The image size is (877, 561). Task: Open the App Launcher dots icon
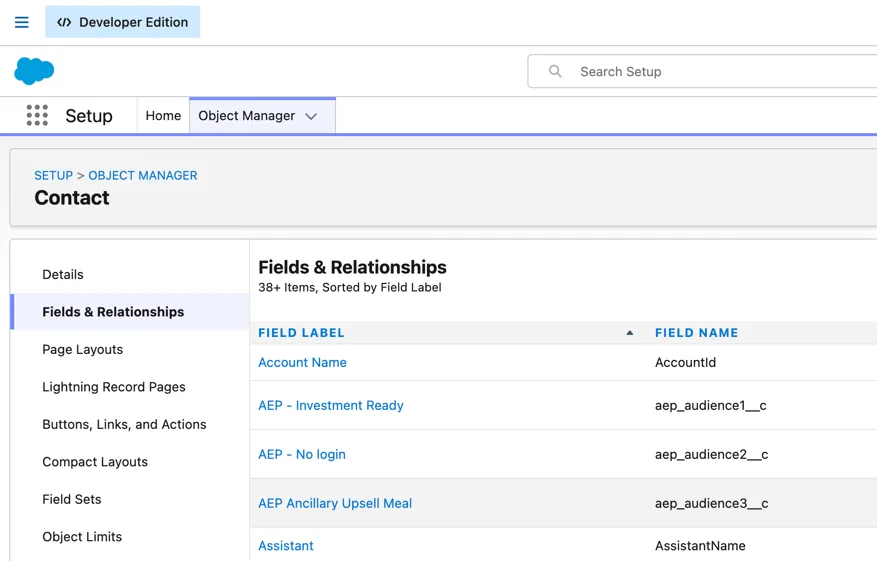pos(37,115)
